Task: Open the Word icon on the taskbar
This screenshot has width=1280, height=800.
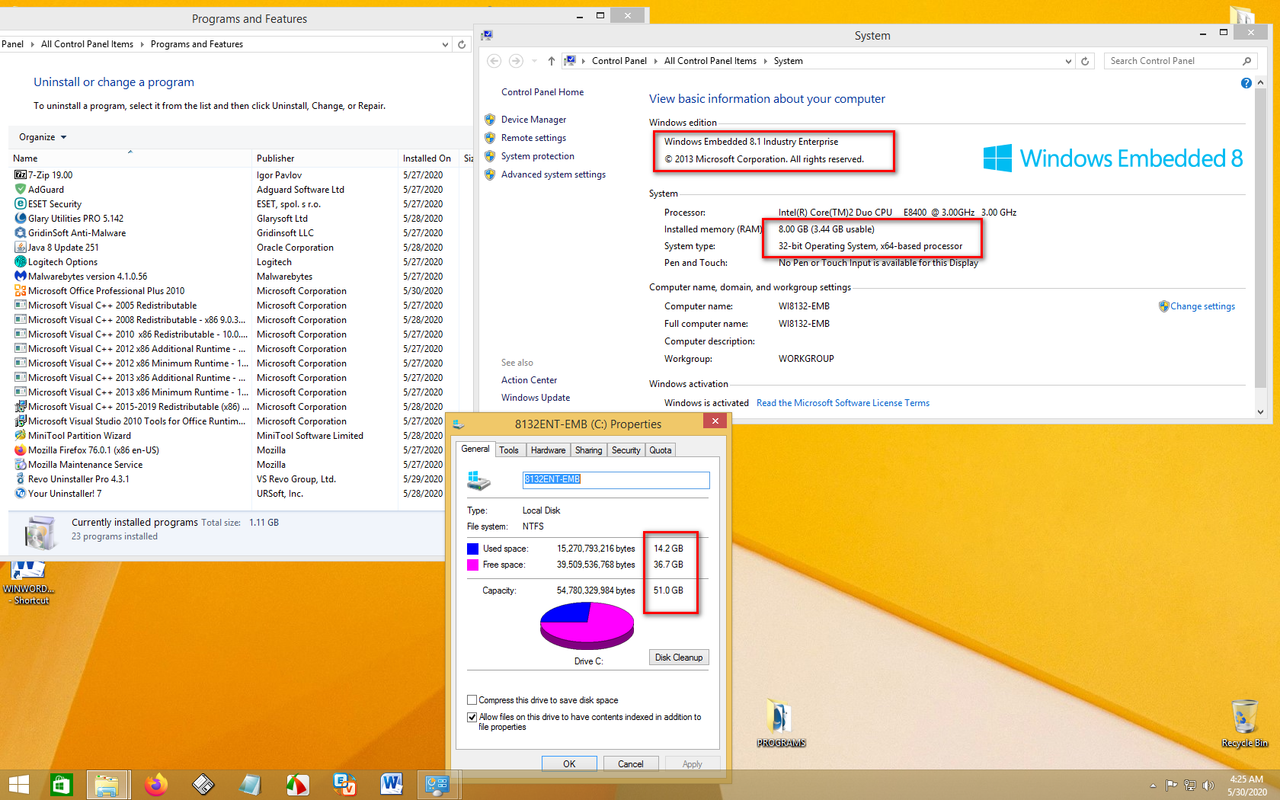Action: click(391, 785)
